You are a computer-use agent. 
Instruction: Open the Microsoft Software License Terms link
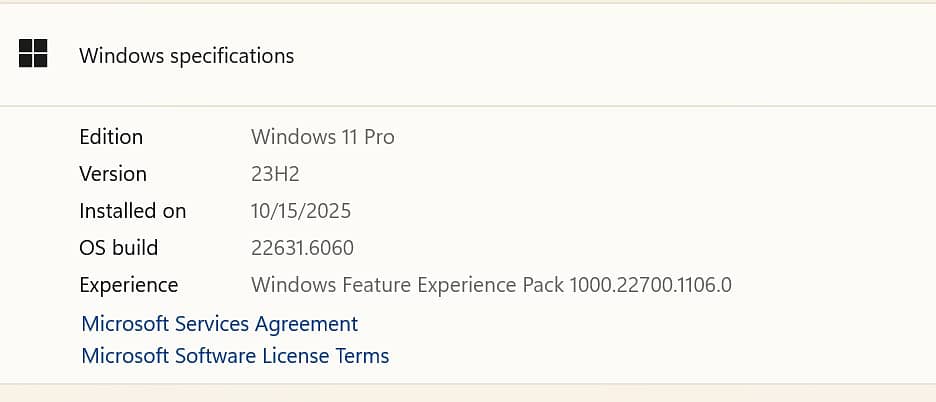[235, 356]
